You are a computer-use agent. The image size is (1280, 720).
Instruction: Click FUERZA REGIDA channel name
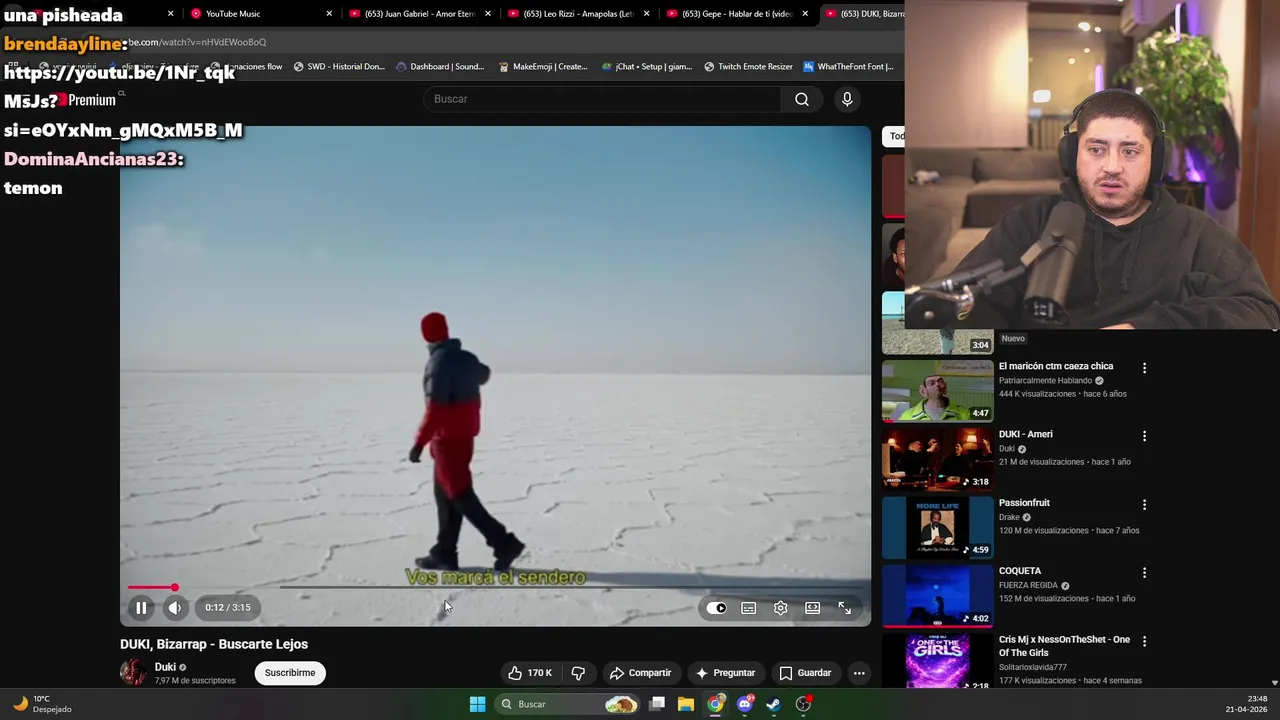tap(1028, 585)
